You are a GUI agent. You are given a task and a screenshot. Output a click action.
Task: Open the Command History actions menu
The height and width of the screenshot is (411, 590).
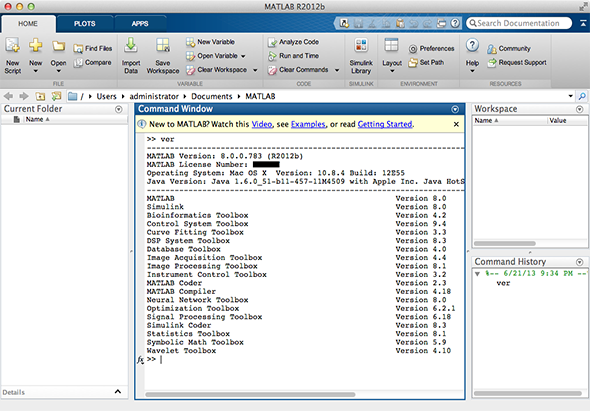pos(579,262)
